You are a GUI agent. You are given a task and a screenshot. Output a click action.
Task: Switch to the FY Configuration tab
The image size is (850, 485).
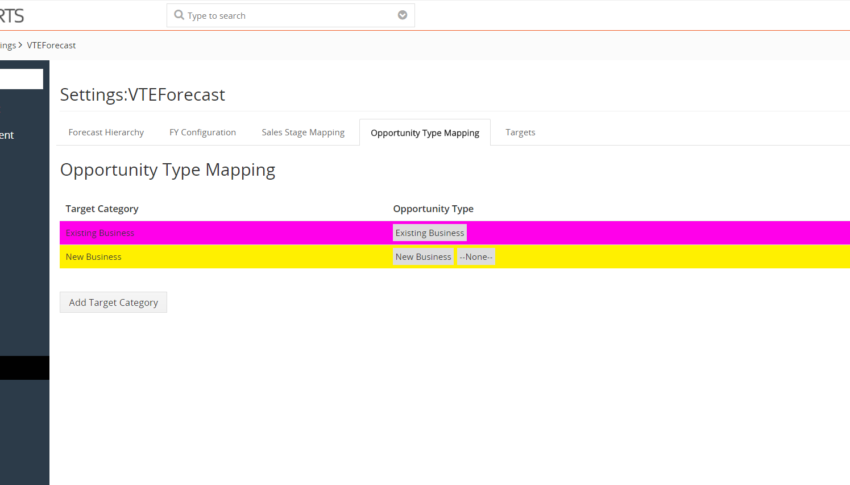[203, 132]
